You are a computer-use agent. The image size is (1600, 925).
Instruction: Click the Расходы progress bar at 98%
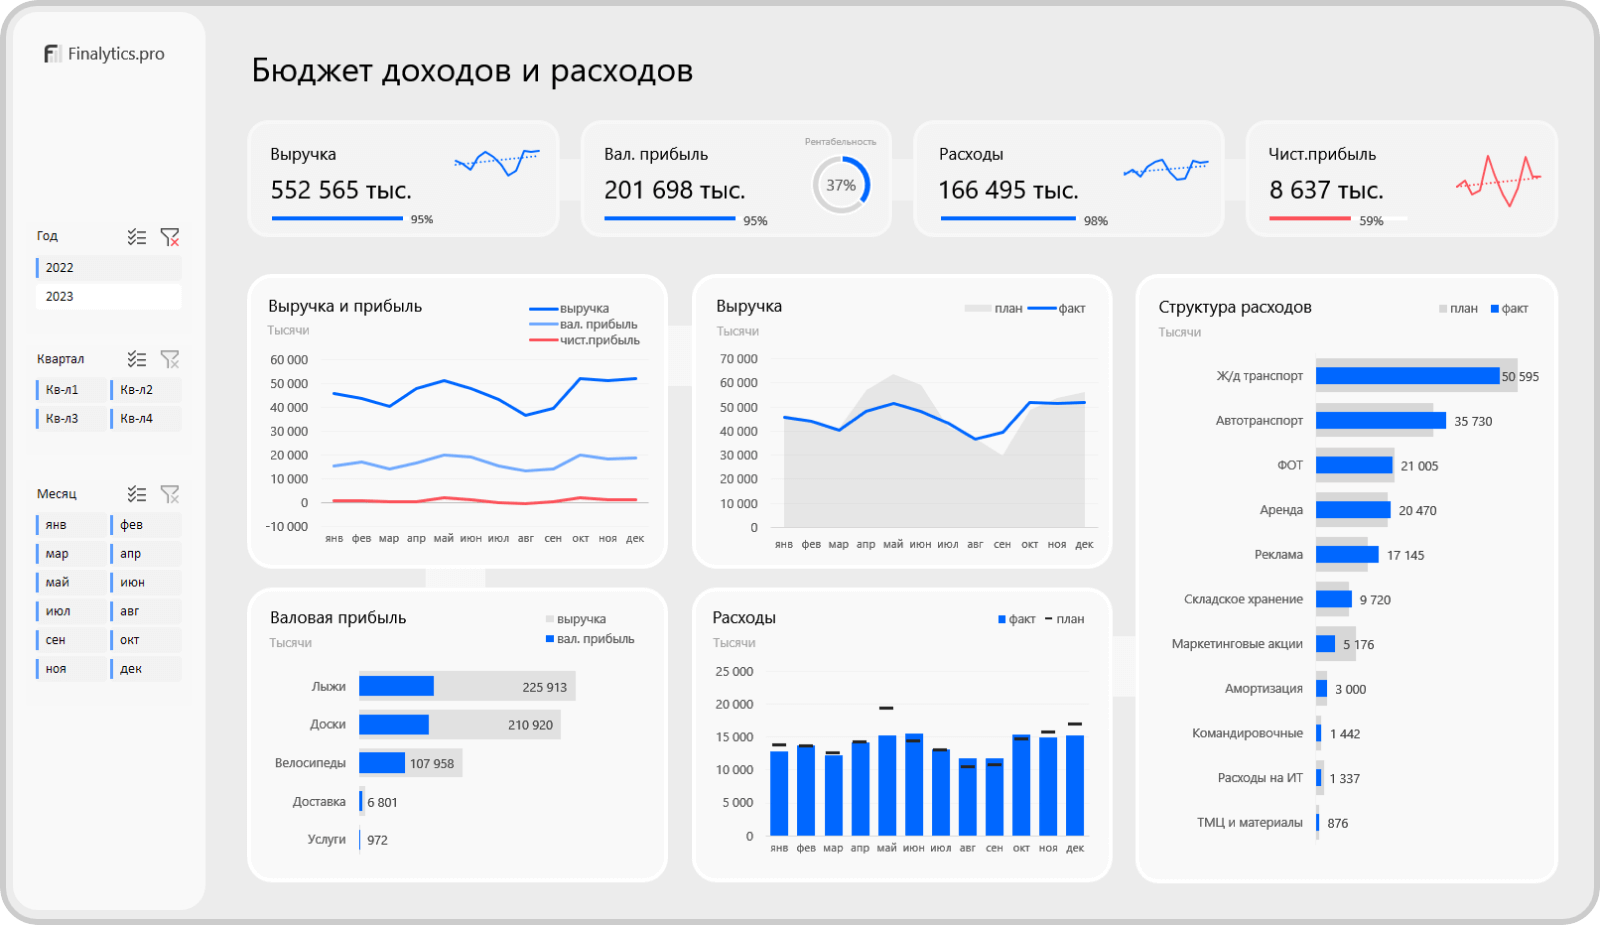tap(1008, 218)
